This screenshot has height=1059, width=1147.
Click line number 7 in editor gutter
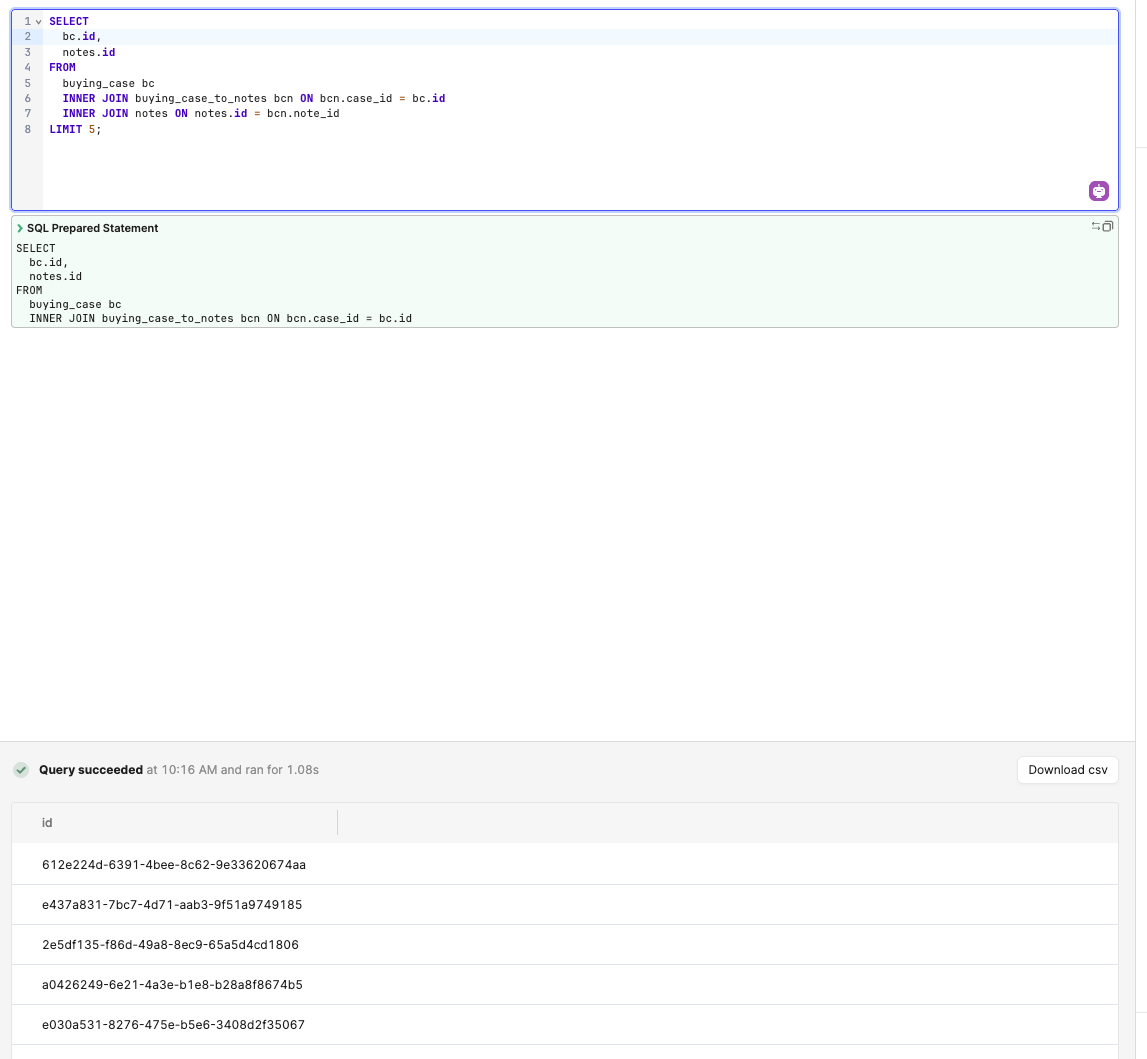[28, 114]
